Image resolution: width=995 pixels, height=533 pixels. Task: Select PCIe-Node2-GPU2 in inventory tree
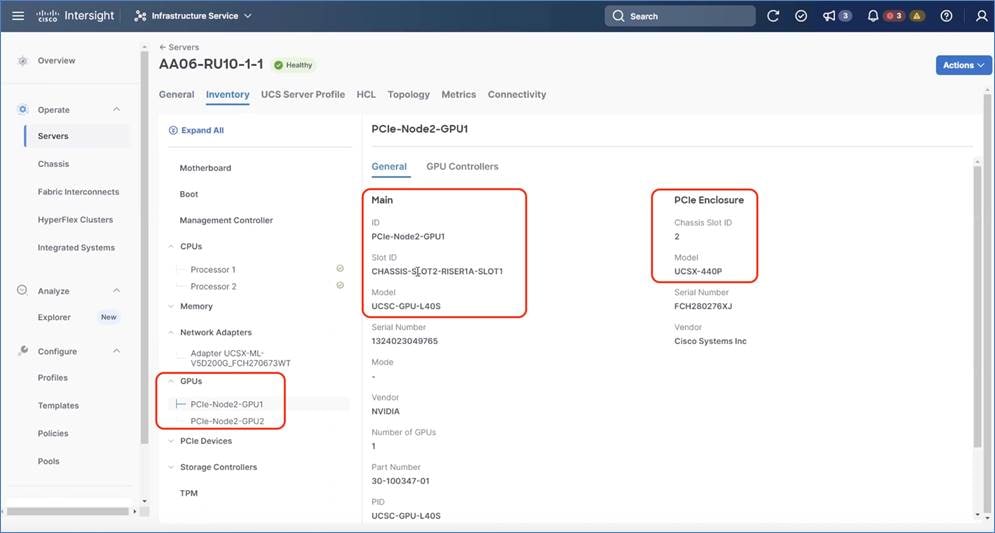pyautogui.click(x=227, y=421)
